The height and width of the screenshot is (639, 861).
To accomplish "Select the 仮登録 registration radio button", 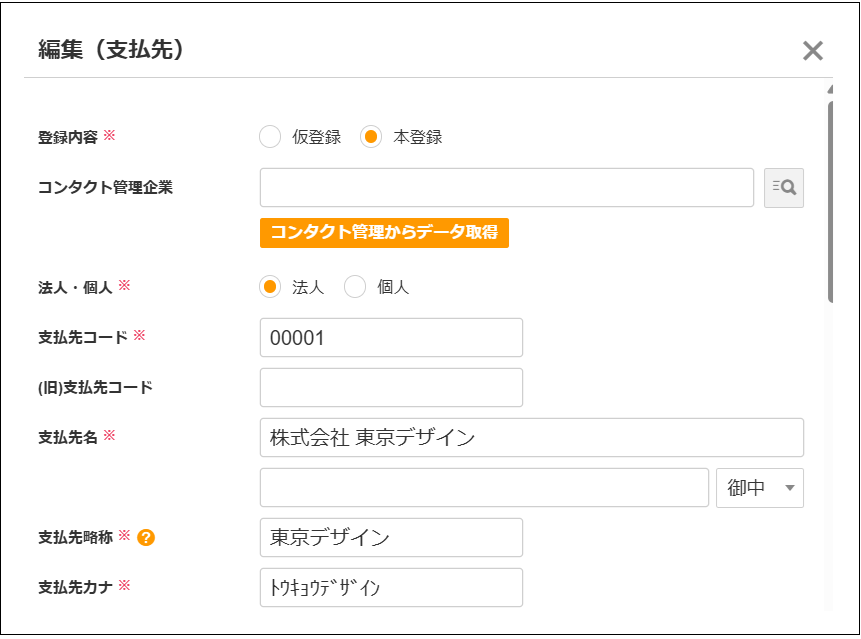I will coord(269,137).
